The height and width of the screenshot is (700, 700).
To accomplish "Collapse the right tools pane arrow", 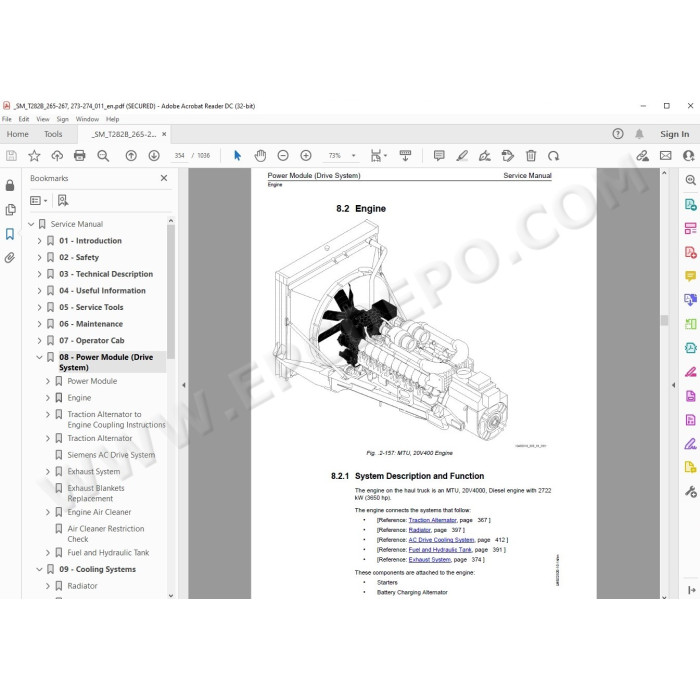I will pyautogui.click(x=673, y=385).
